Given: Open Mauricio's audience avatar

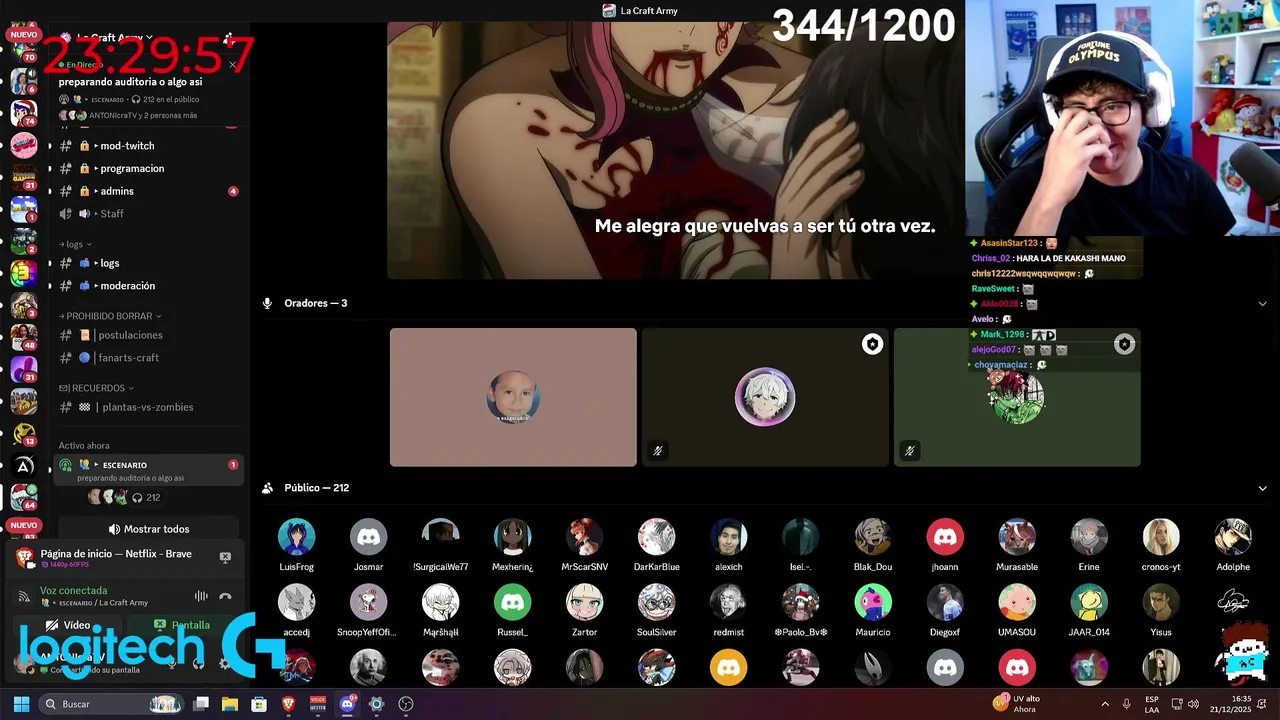Looking at the screenshot, I should (872, 603).
